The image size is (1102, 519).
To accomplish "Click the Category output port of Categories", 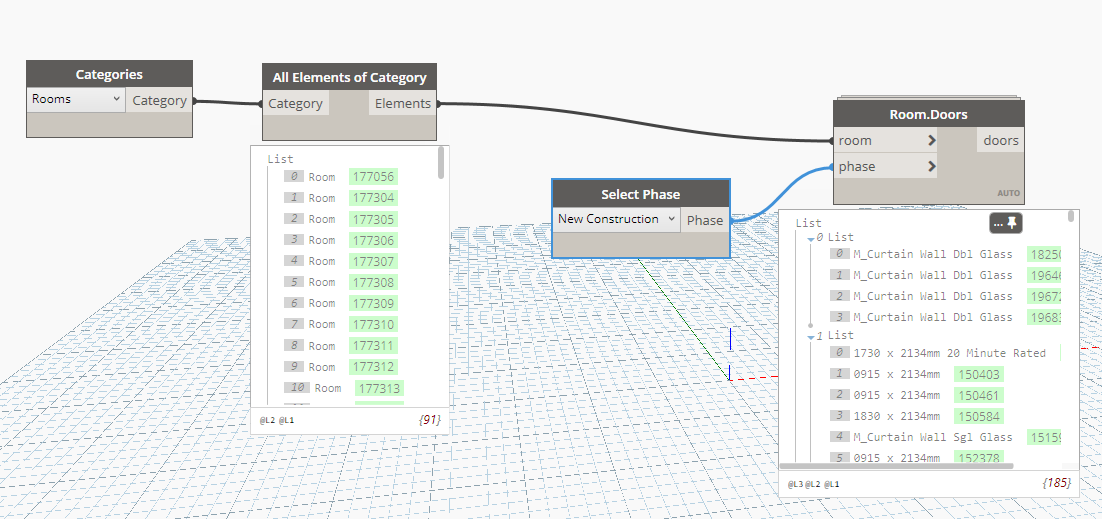I will (160, 100).
